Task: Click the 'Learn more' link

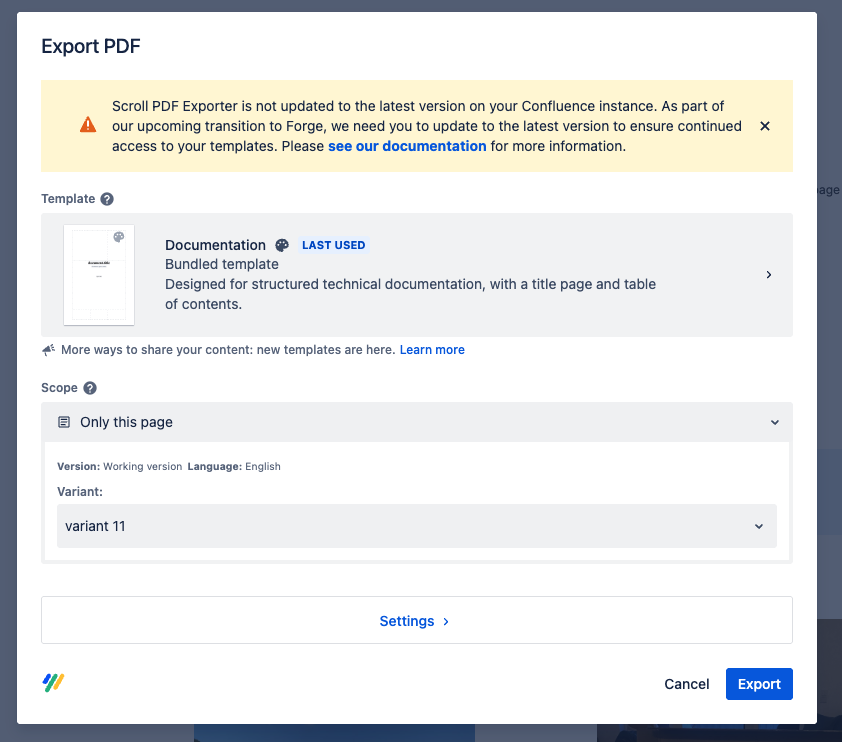Action: [432, 350]
